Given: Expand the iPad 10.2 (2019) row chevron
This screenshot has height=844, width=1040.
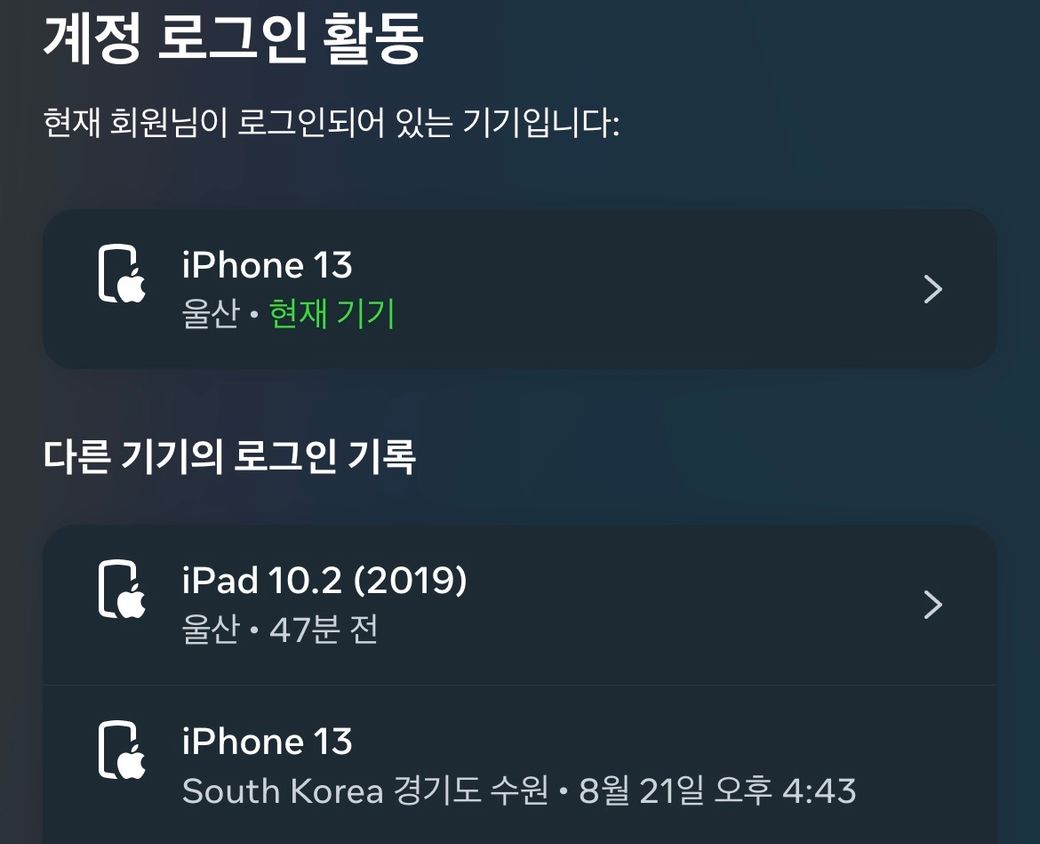Looking at the screenshot, I should click(933, 604).
